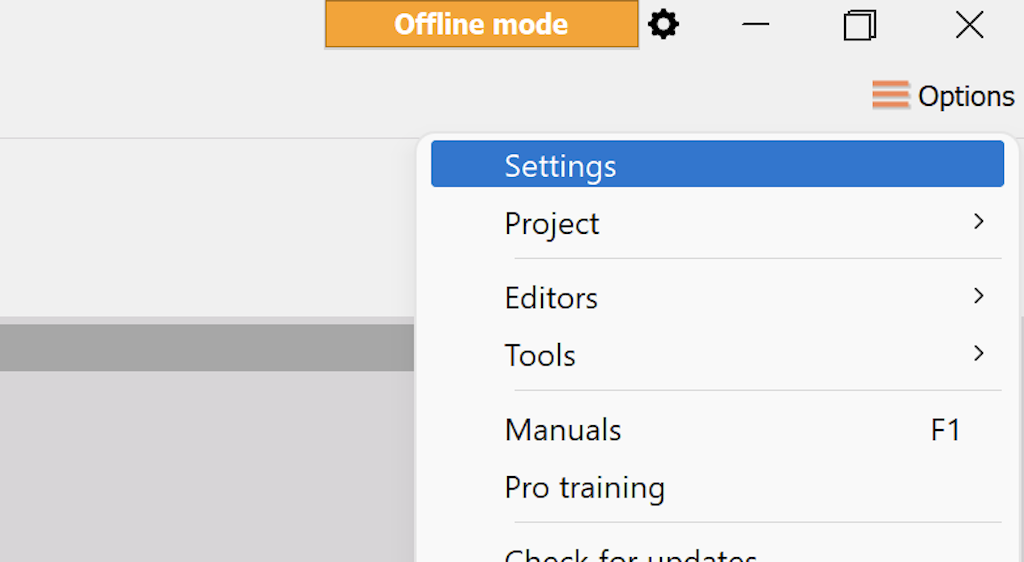This screenshot has width=1024, height=562.
Task: Open the Tools submenu
Action: point(717,355)
